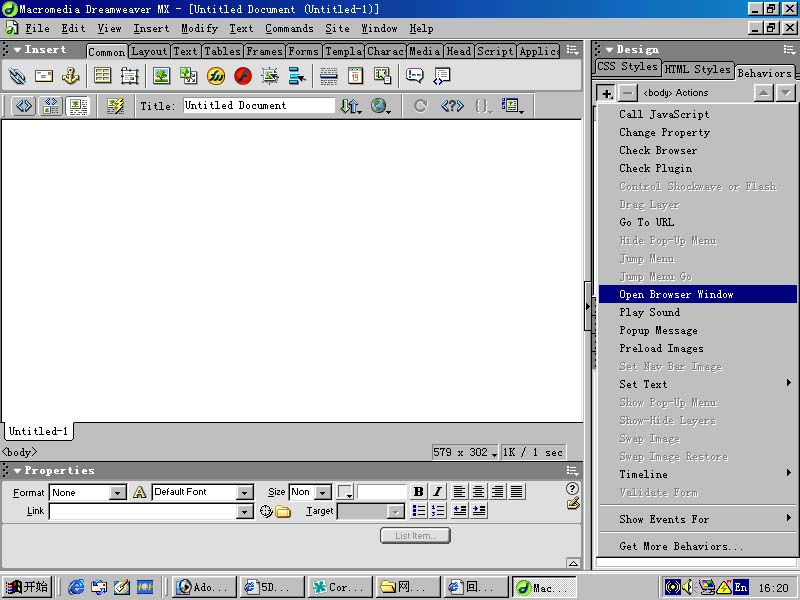Image resolution: width=800 pixels, height=600 pixels.
Task: Indent text in Properties
Action: click(479, 511)
